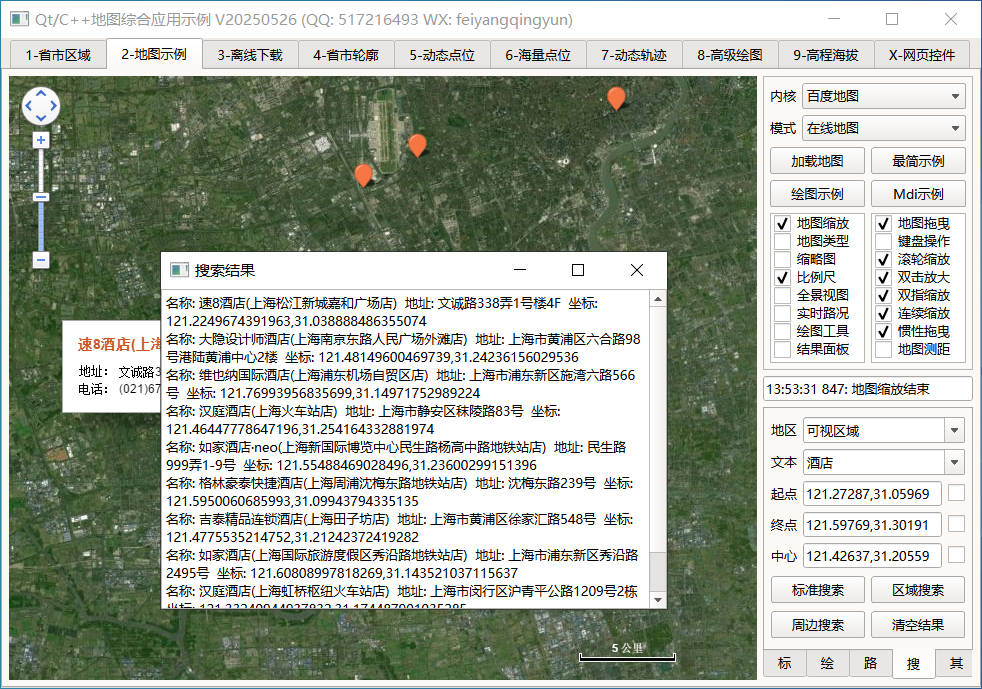Uncheck the 惯性拖曳 checkbox

tap(883, 331)
